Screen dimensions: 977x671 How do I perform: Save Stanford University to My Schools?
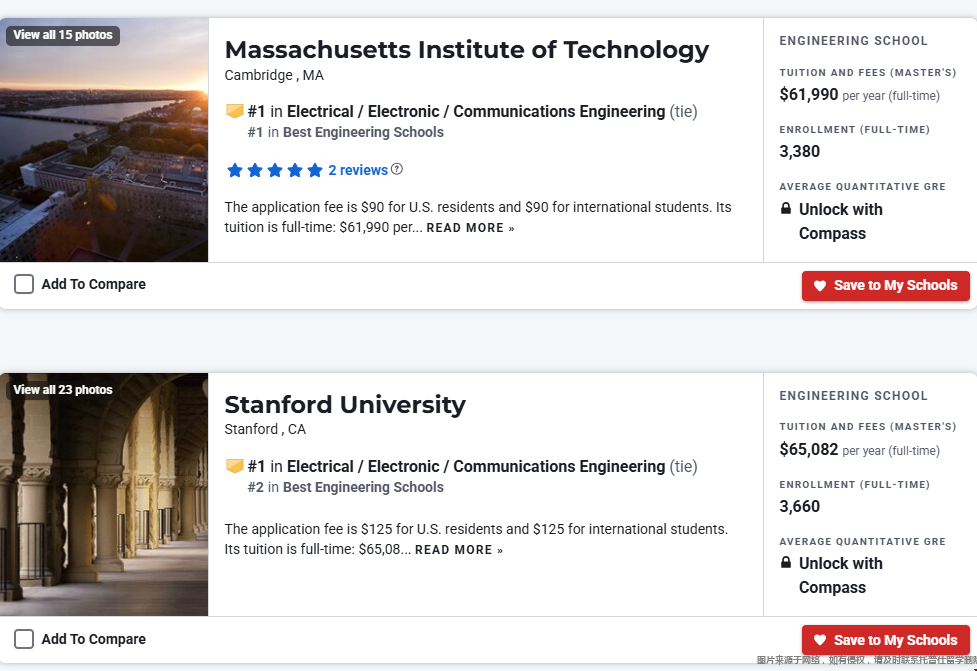pos(885,640)
